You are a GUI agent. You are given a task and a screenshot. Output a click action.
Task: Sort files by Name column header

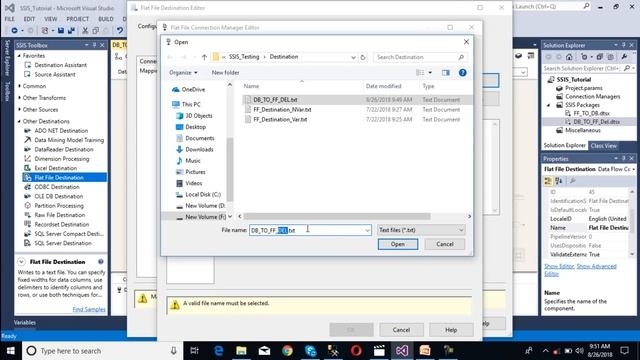(251, 86)
